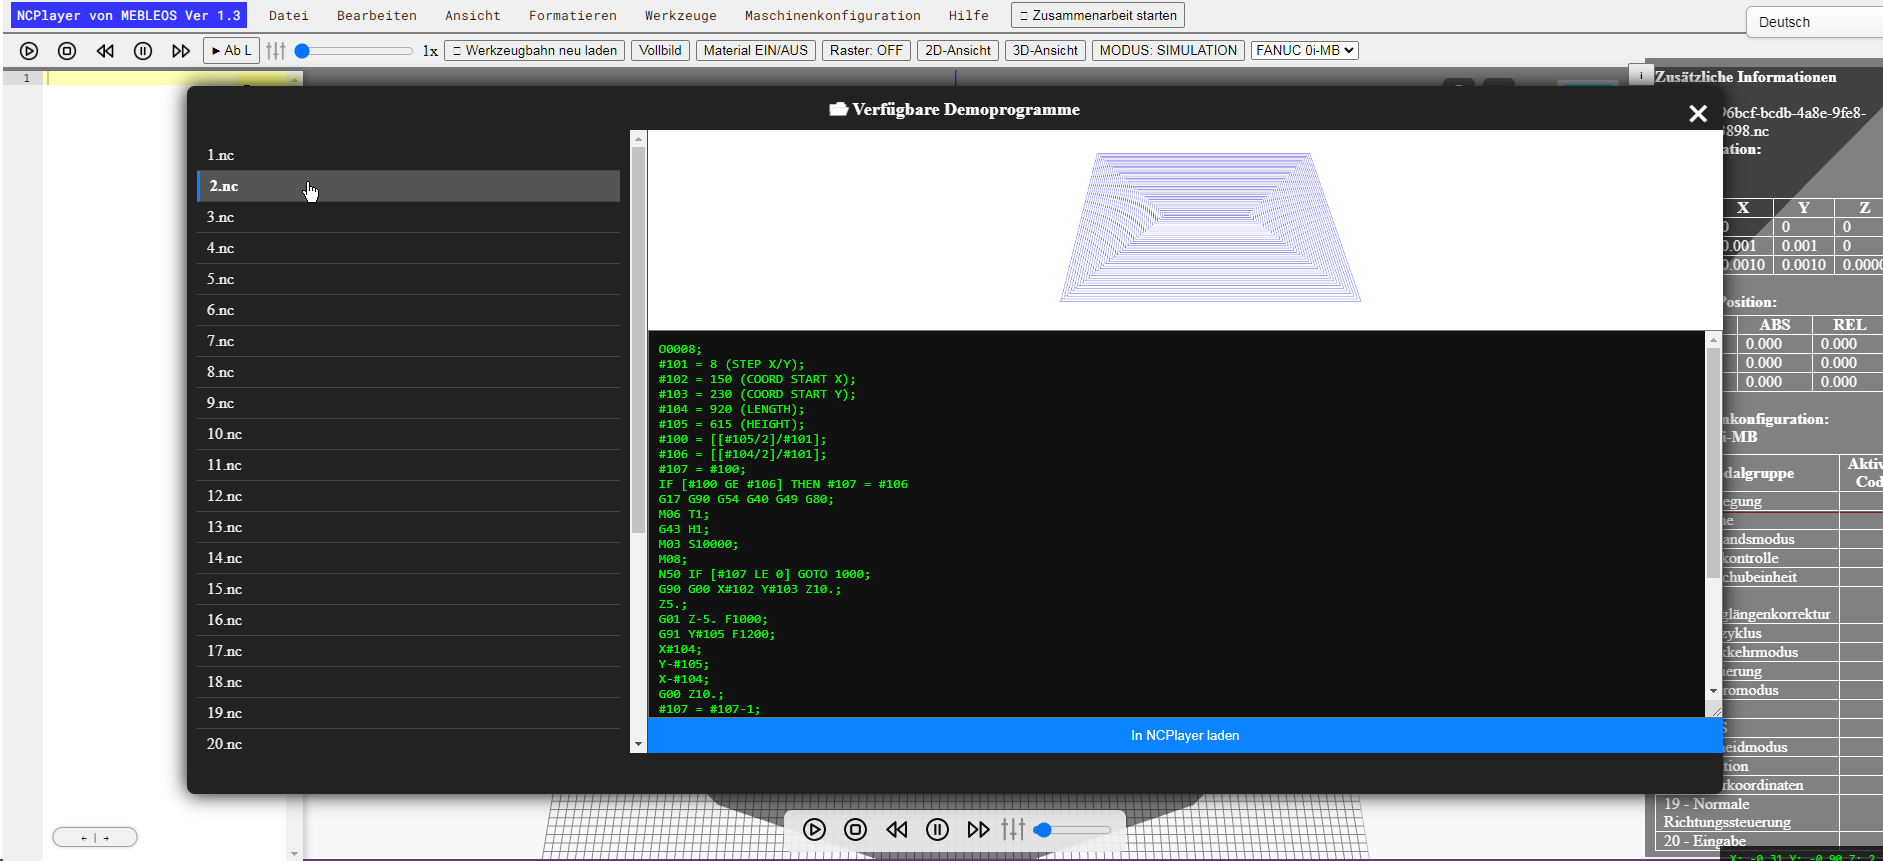Open the bottom player sliders settings icon
Viewport: 1883px width, 861px height.
[x=1013, y=829]
